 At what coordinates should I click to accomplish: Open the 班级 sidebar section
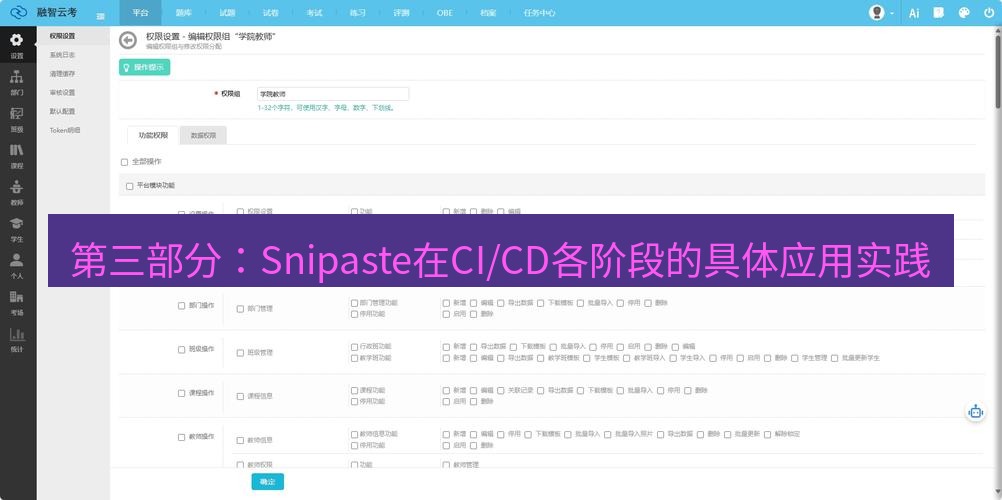click(x=17, y=119)
